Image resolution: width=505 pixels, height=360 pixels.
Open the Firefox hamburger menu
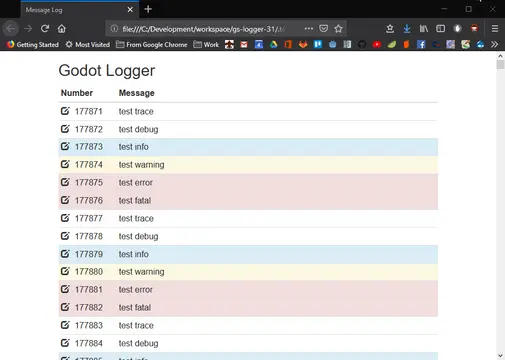(x=495, y=29)
